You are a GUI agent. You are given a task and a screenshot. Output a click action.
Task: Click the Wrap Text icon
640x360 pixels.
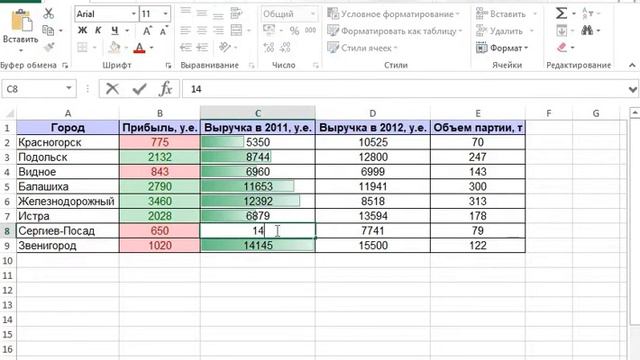pyautogui.click(x=236, y=13)
